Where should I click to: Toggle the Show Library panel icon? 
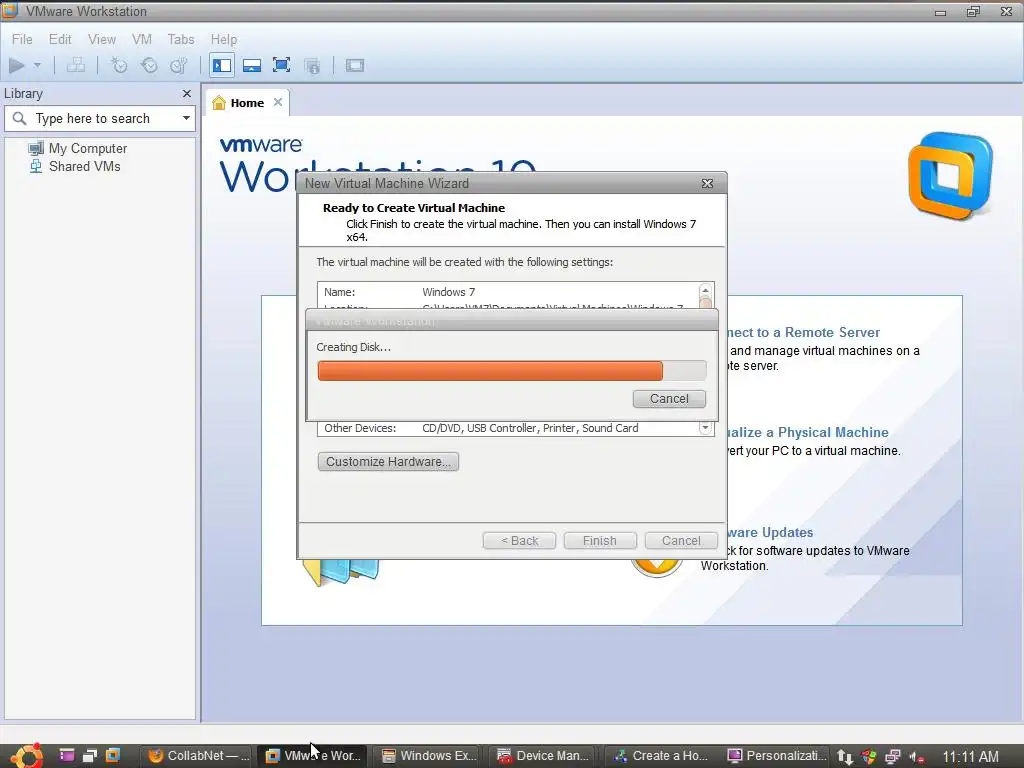point(222,65)
